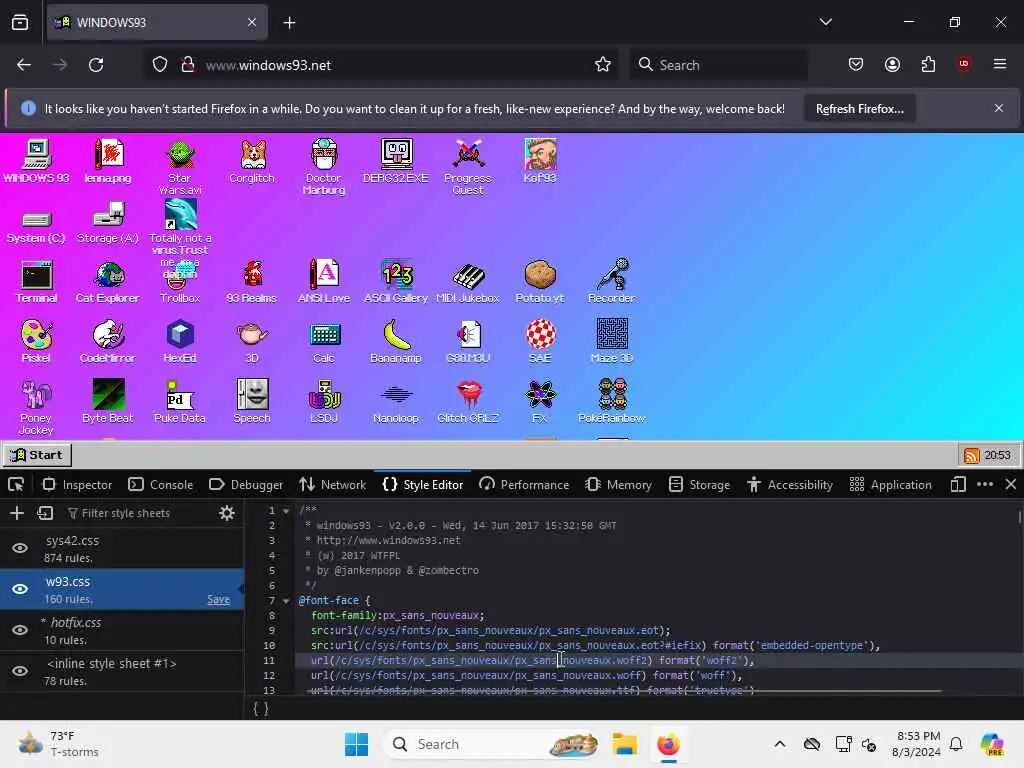This screenshot has height=768, width=1024.
Task: Switch to the Debugger tab
Action: coord(246,485)
